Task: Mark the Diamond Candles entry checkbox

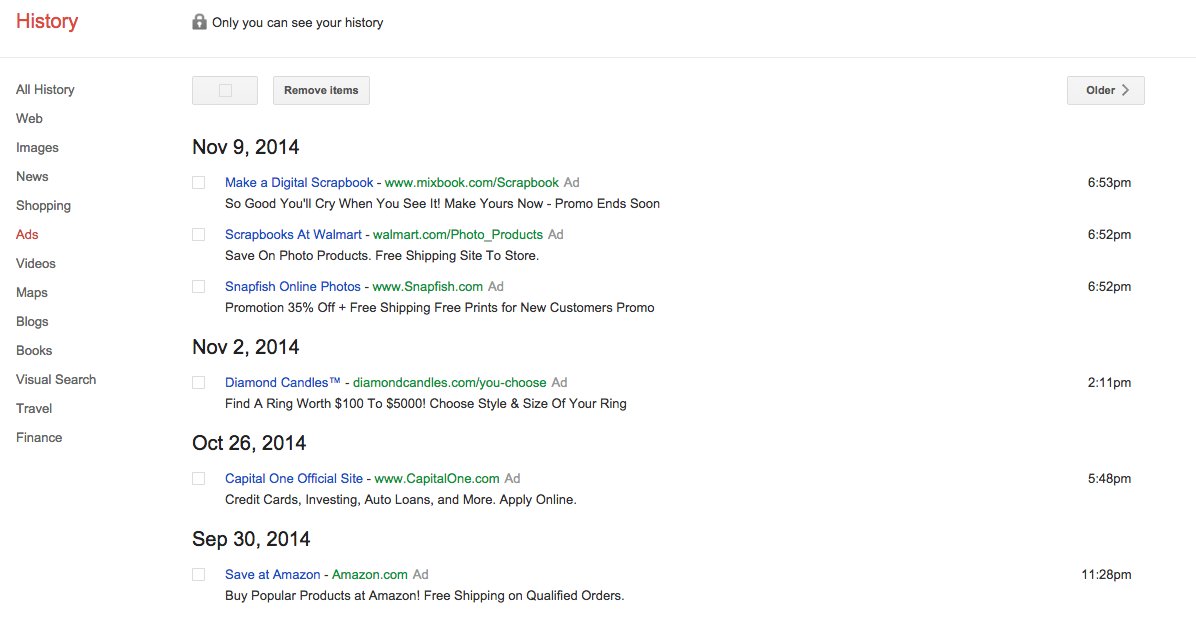Action: (199, 383)
